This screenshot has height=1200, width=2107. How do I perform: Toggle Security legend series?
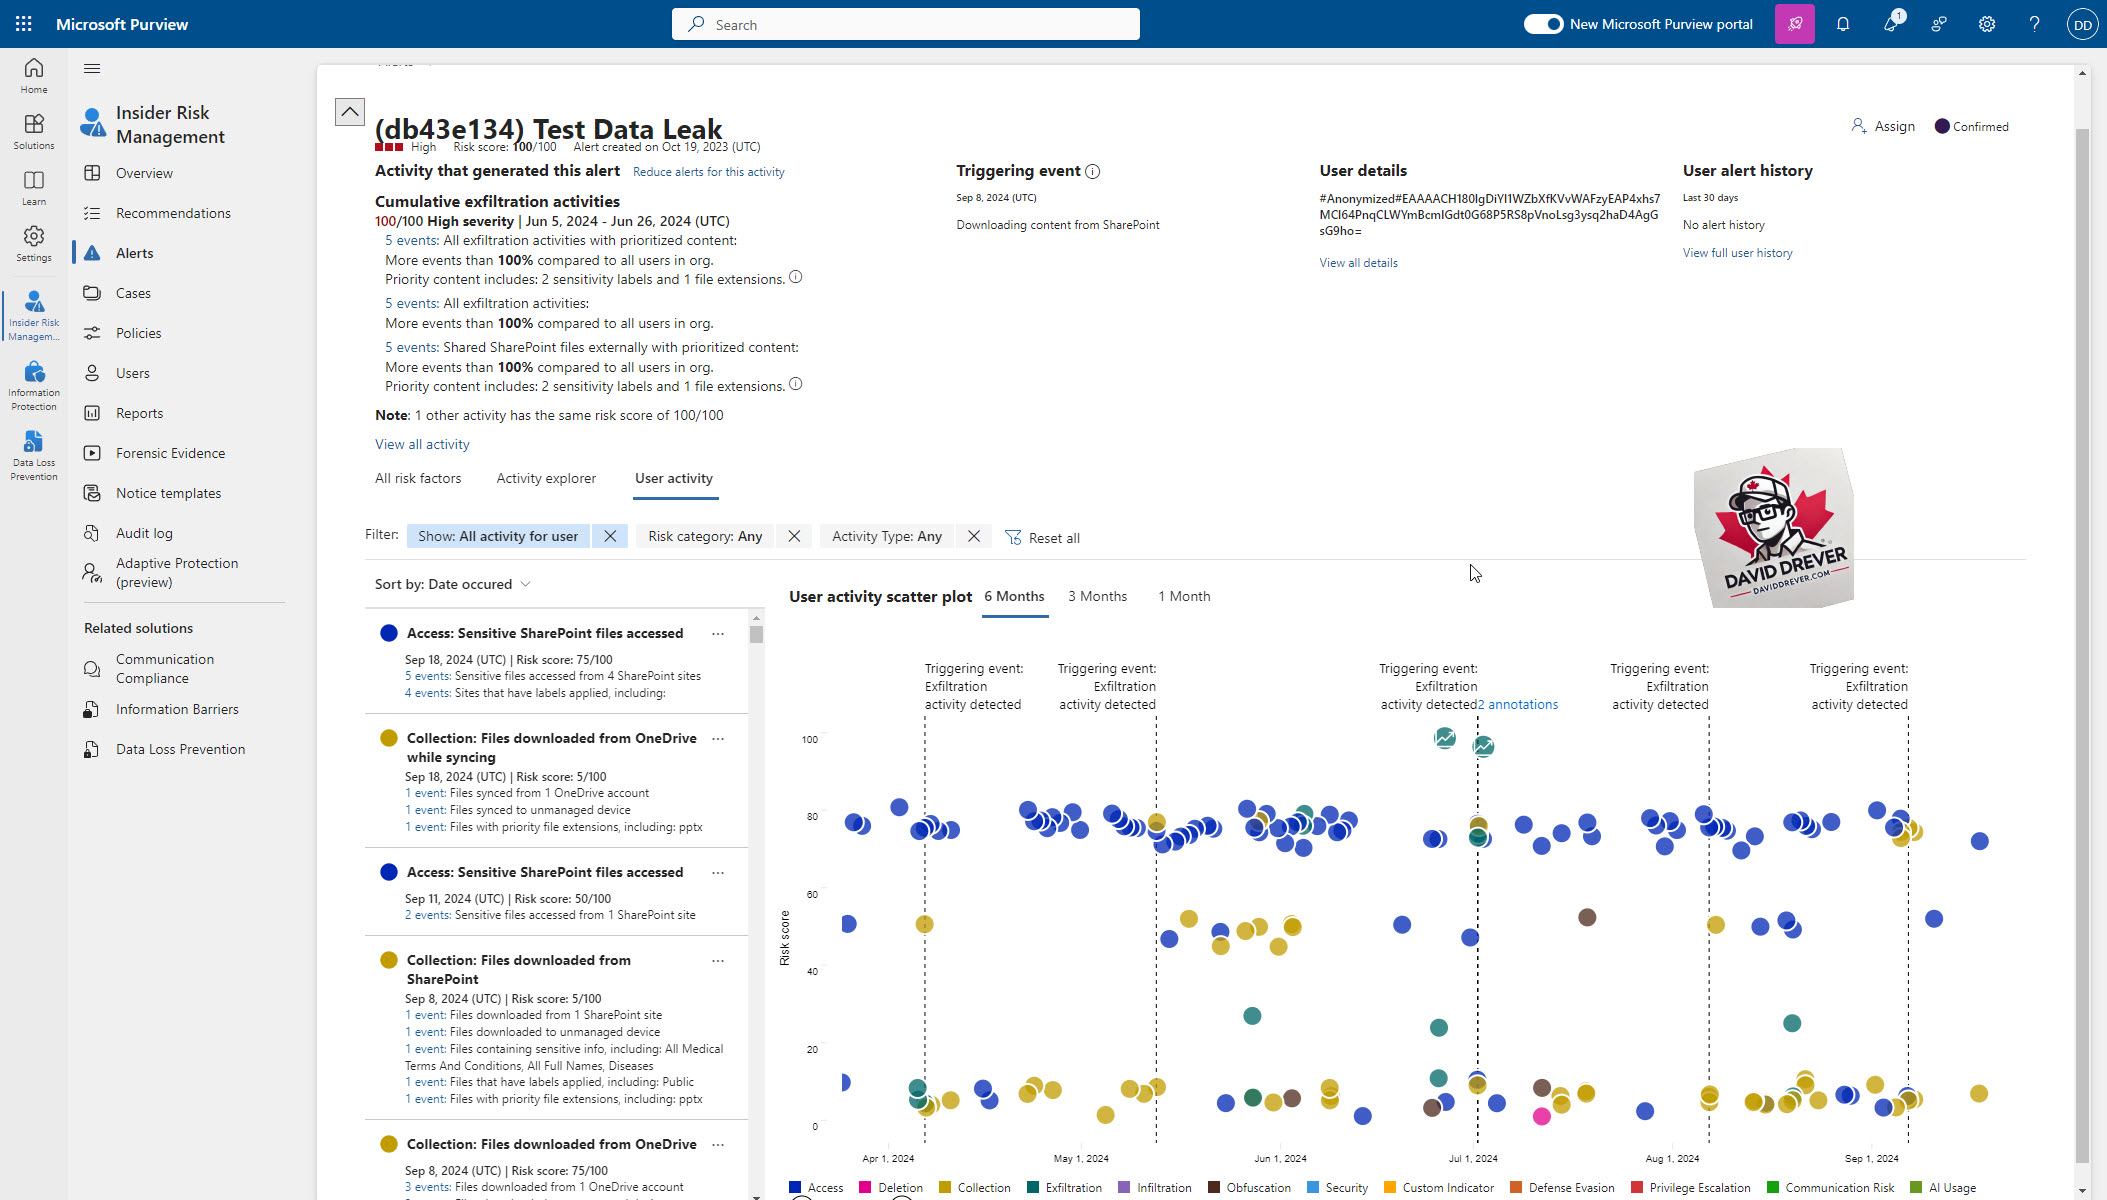(1338, 1188)
